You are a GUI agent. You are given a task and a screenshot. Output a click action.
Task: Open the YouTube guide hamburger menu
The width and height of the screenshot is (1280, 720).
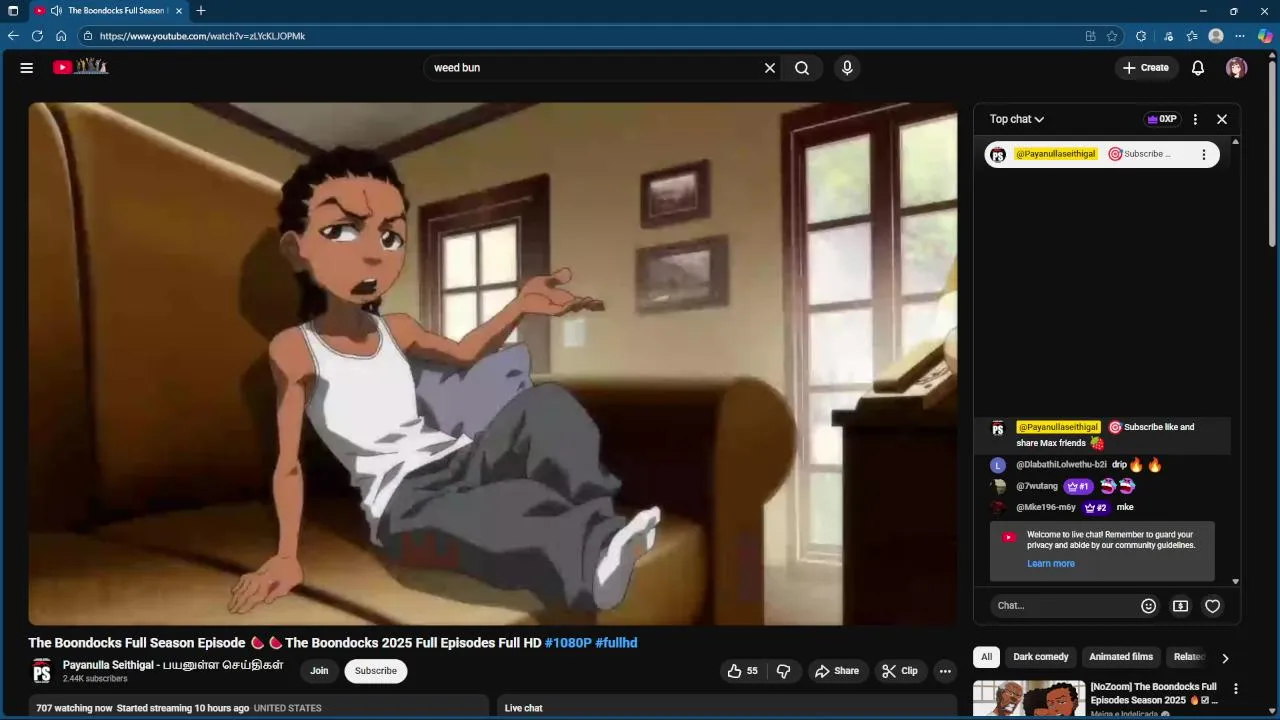tap(27, 68)
